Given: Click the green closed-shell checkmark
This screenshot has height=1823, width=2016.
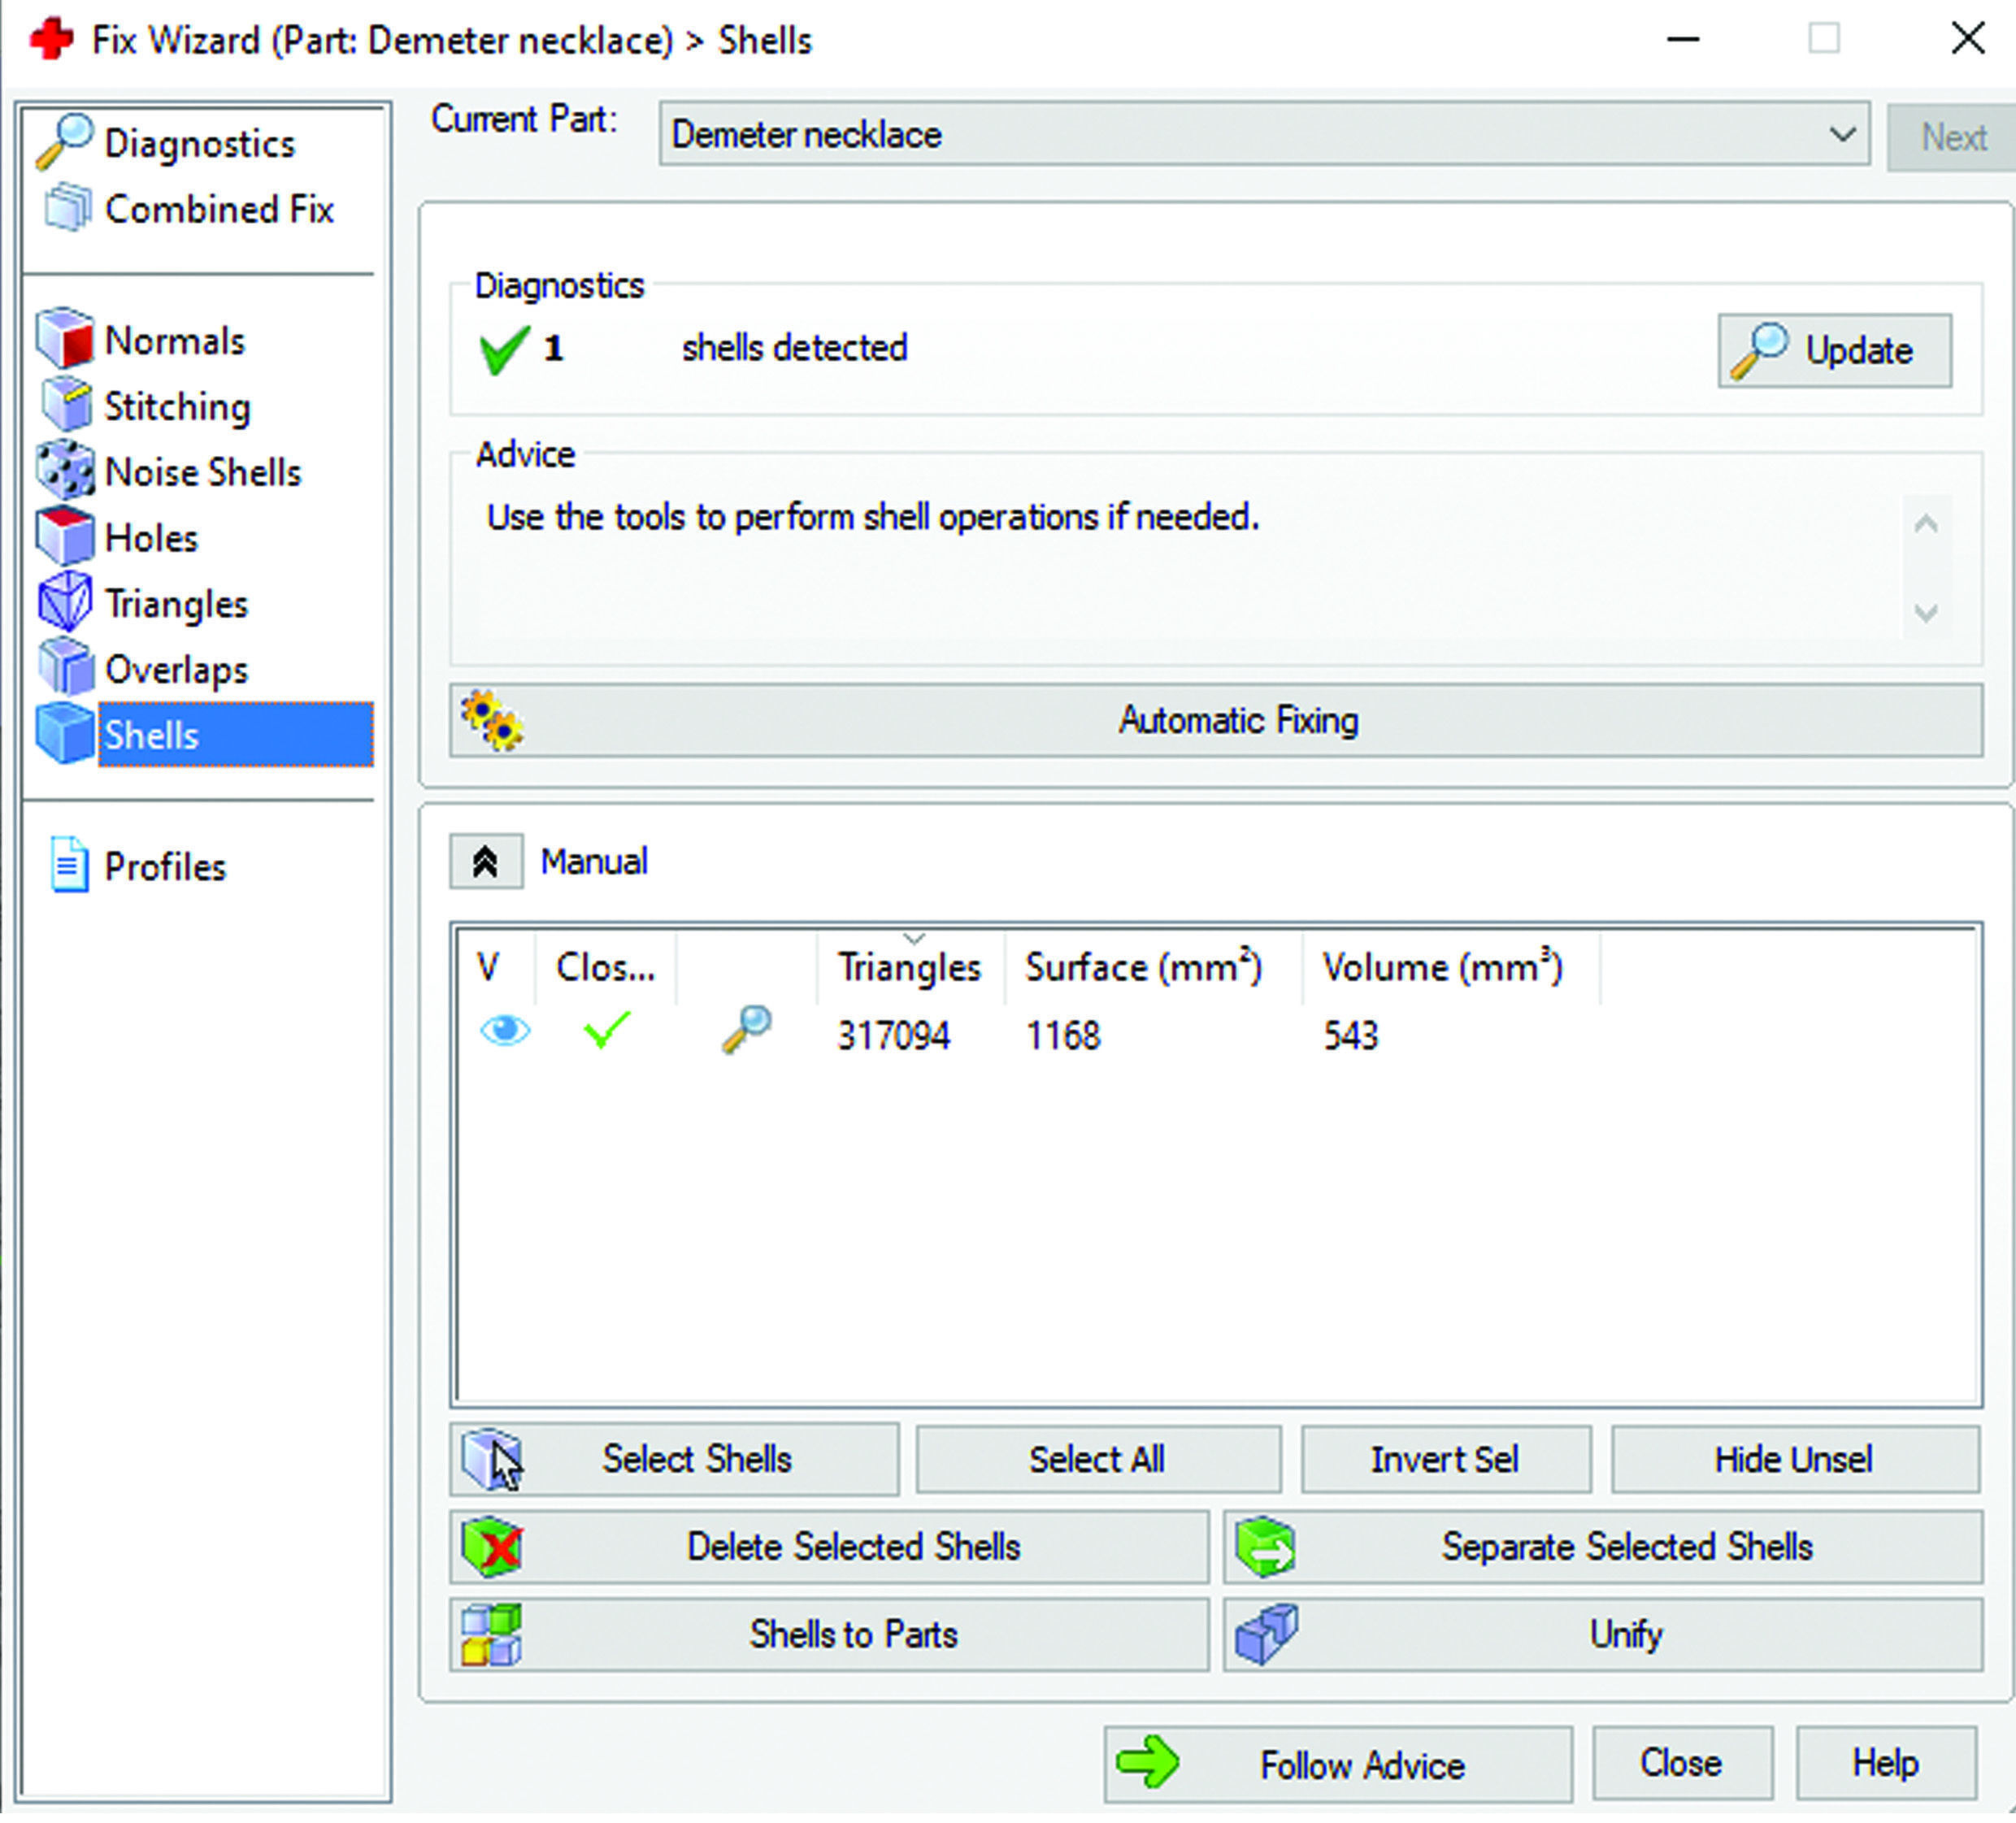Looking at the screenshot, I should click(x=606, y=1030).
